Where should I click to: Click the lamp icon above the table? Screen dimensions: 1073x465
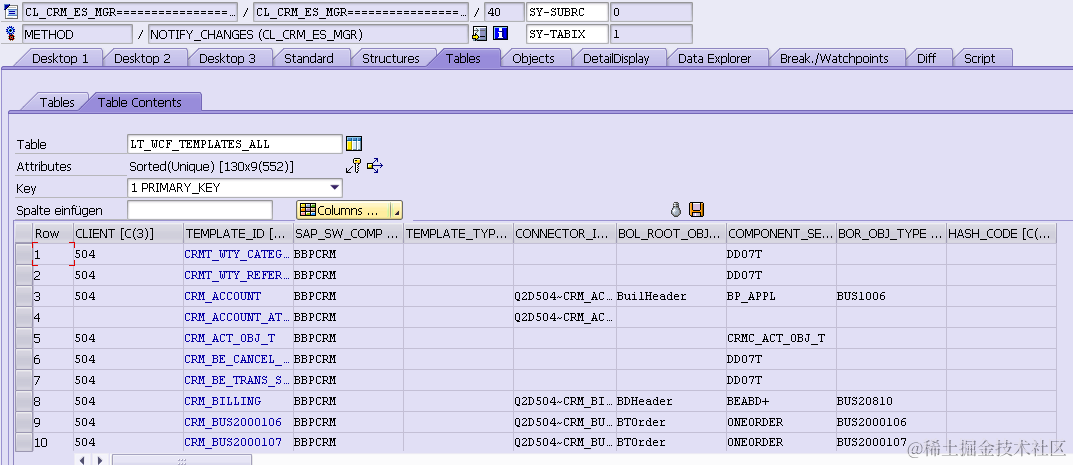coord(676,209)
